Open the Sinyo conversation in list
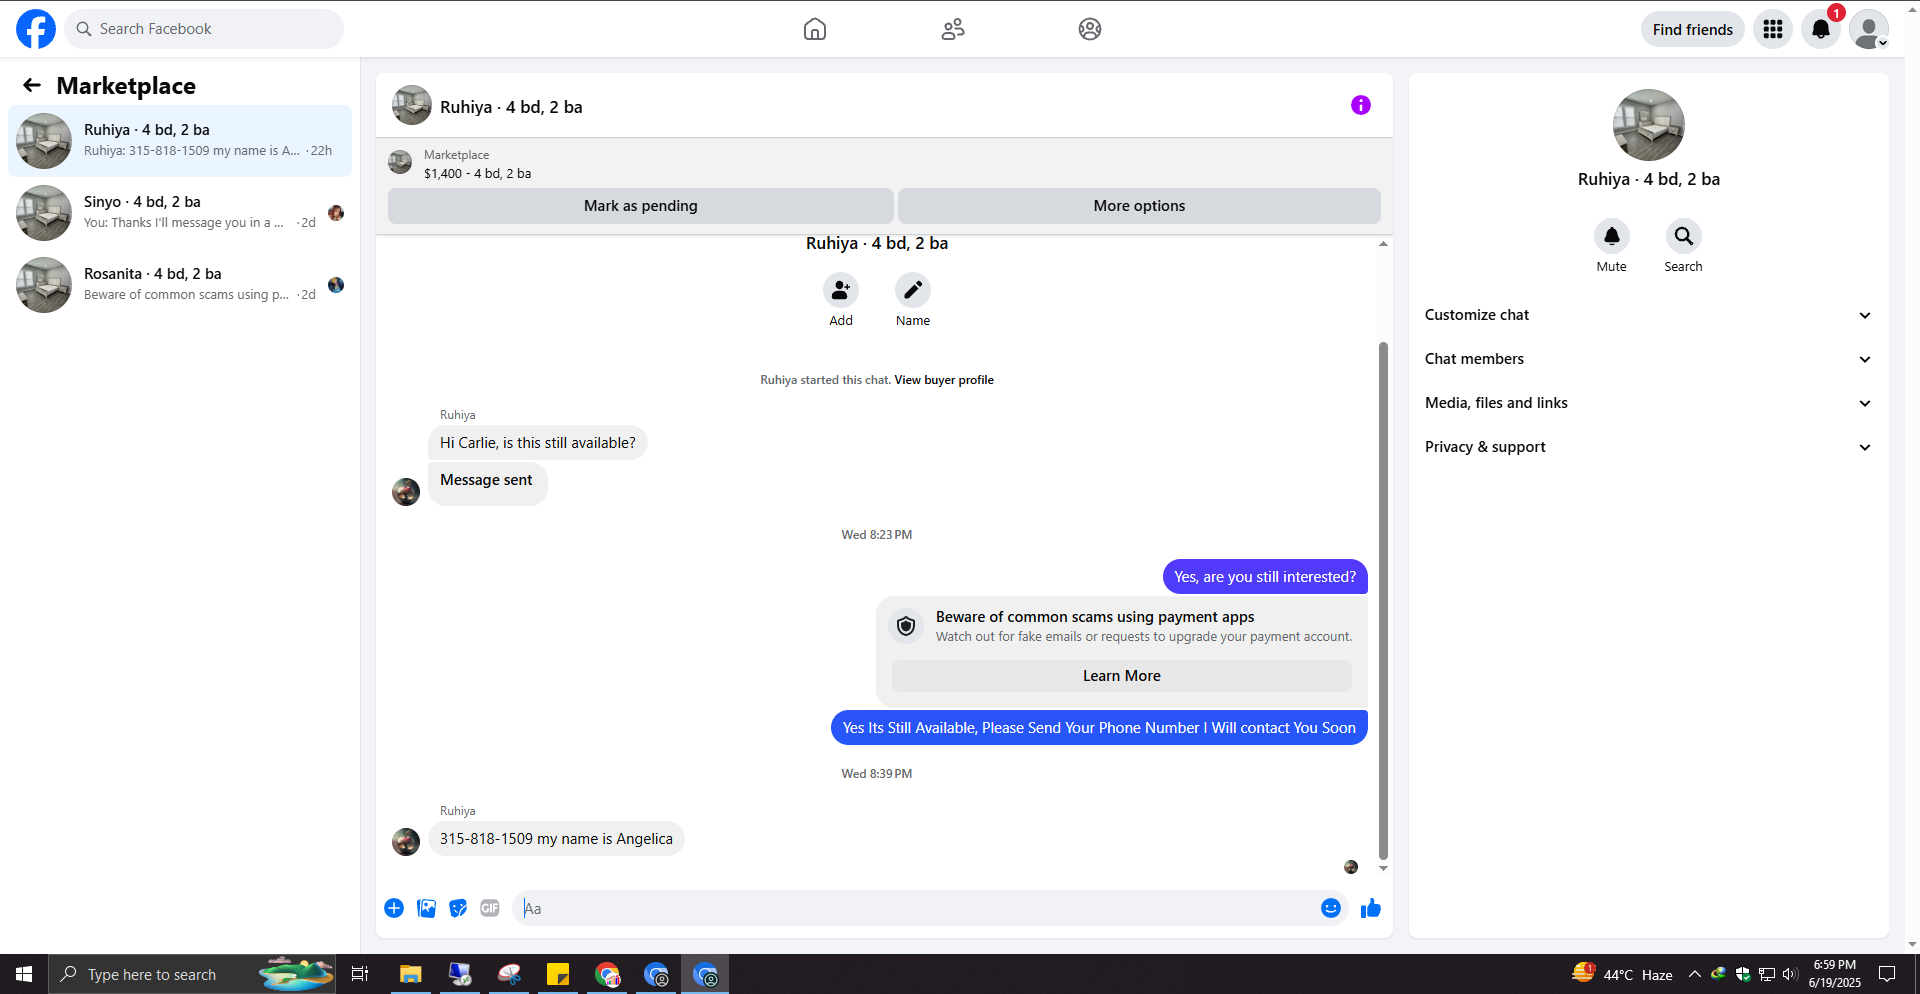Screen dimensions: 1920x994 point(180,213)
